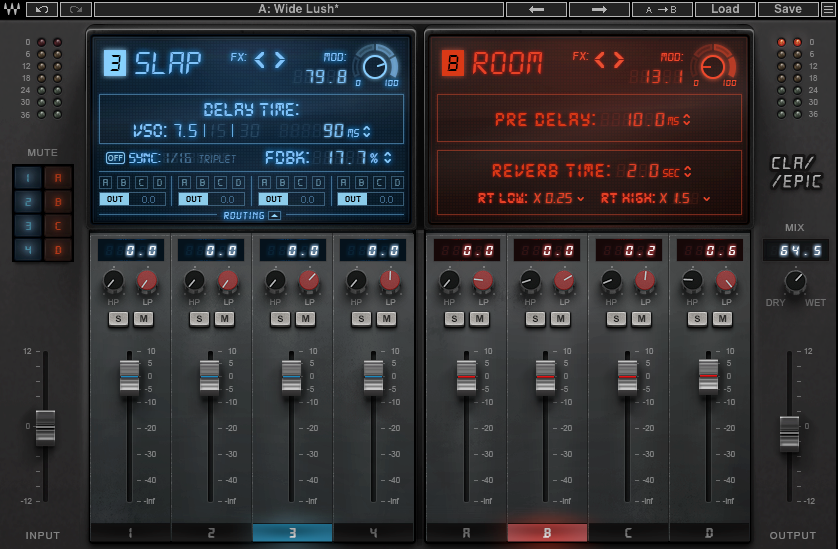Click the red LP knob on reverb channel B
Viewport: 838px width, 549px height.
coord(564,281)
